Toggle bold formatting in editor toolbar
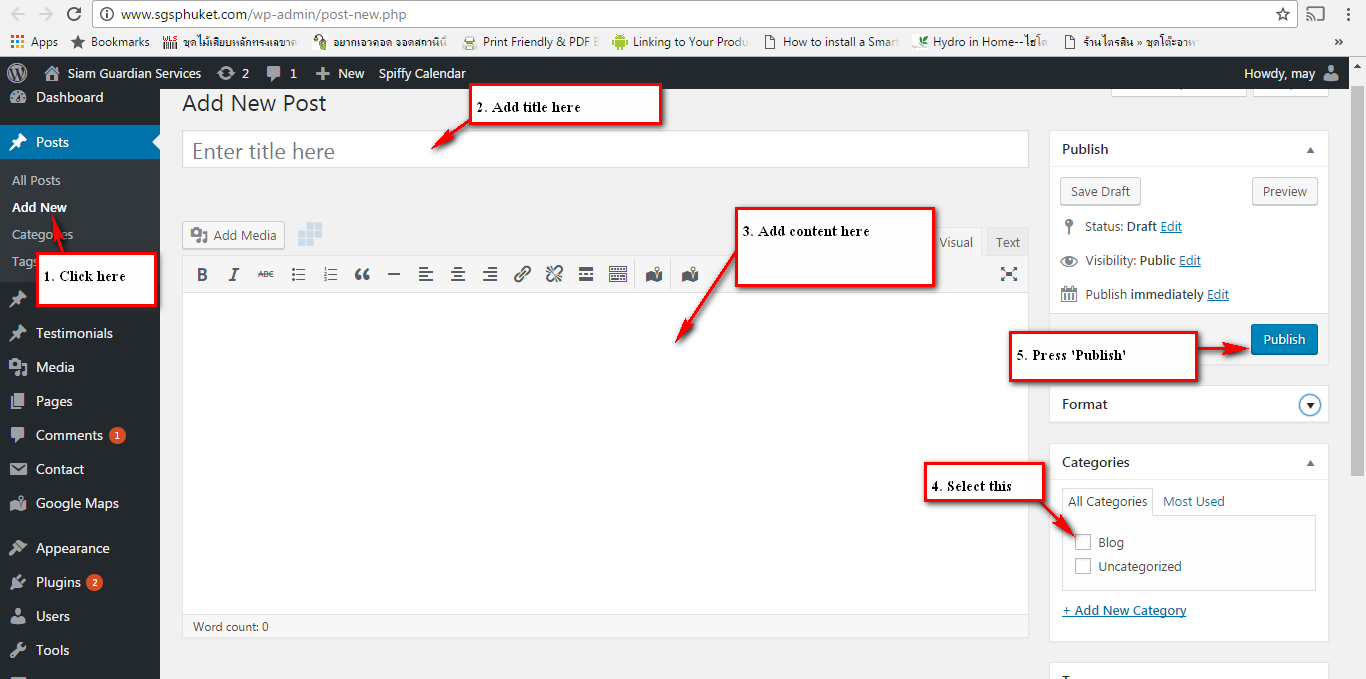This screenshot has height=679, width=1366. tap(202, 274)
